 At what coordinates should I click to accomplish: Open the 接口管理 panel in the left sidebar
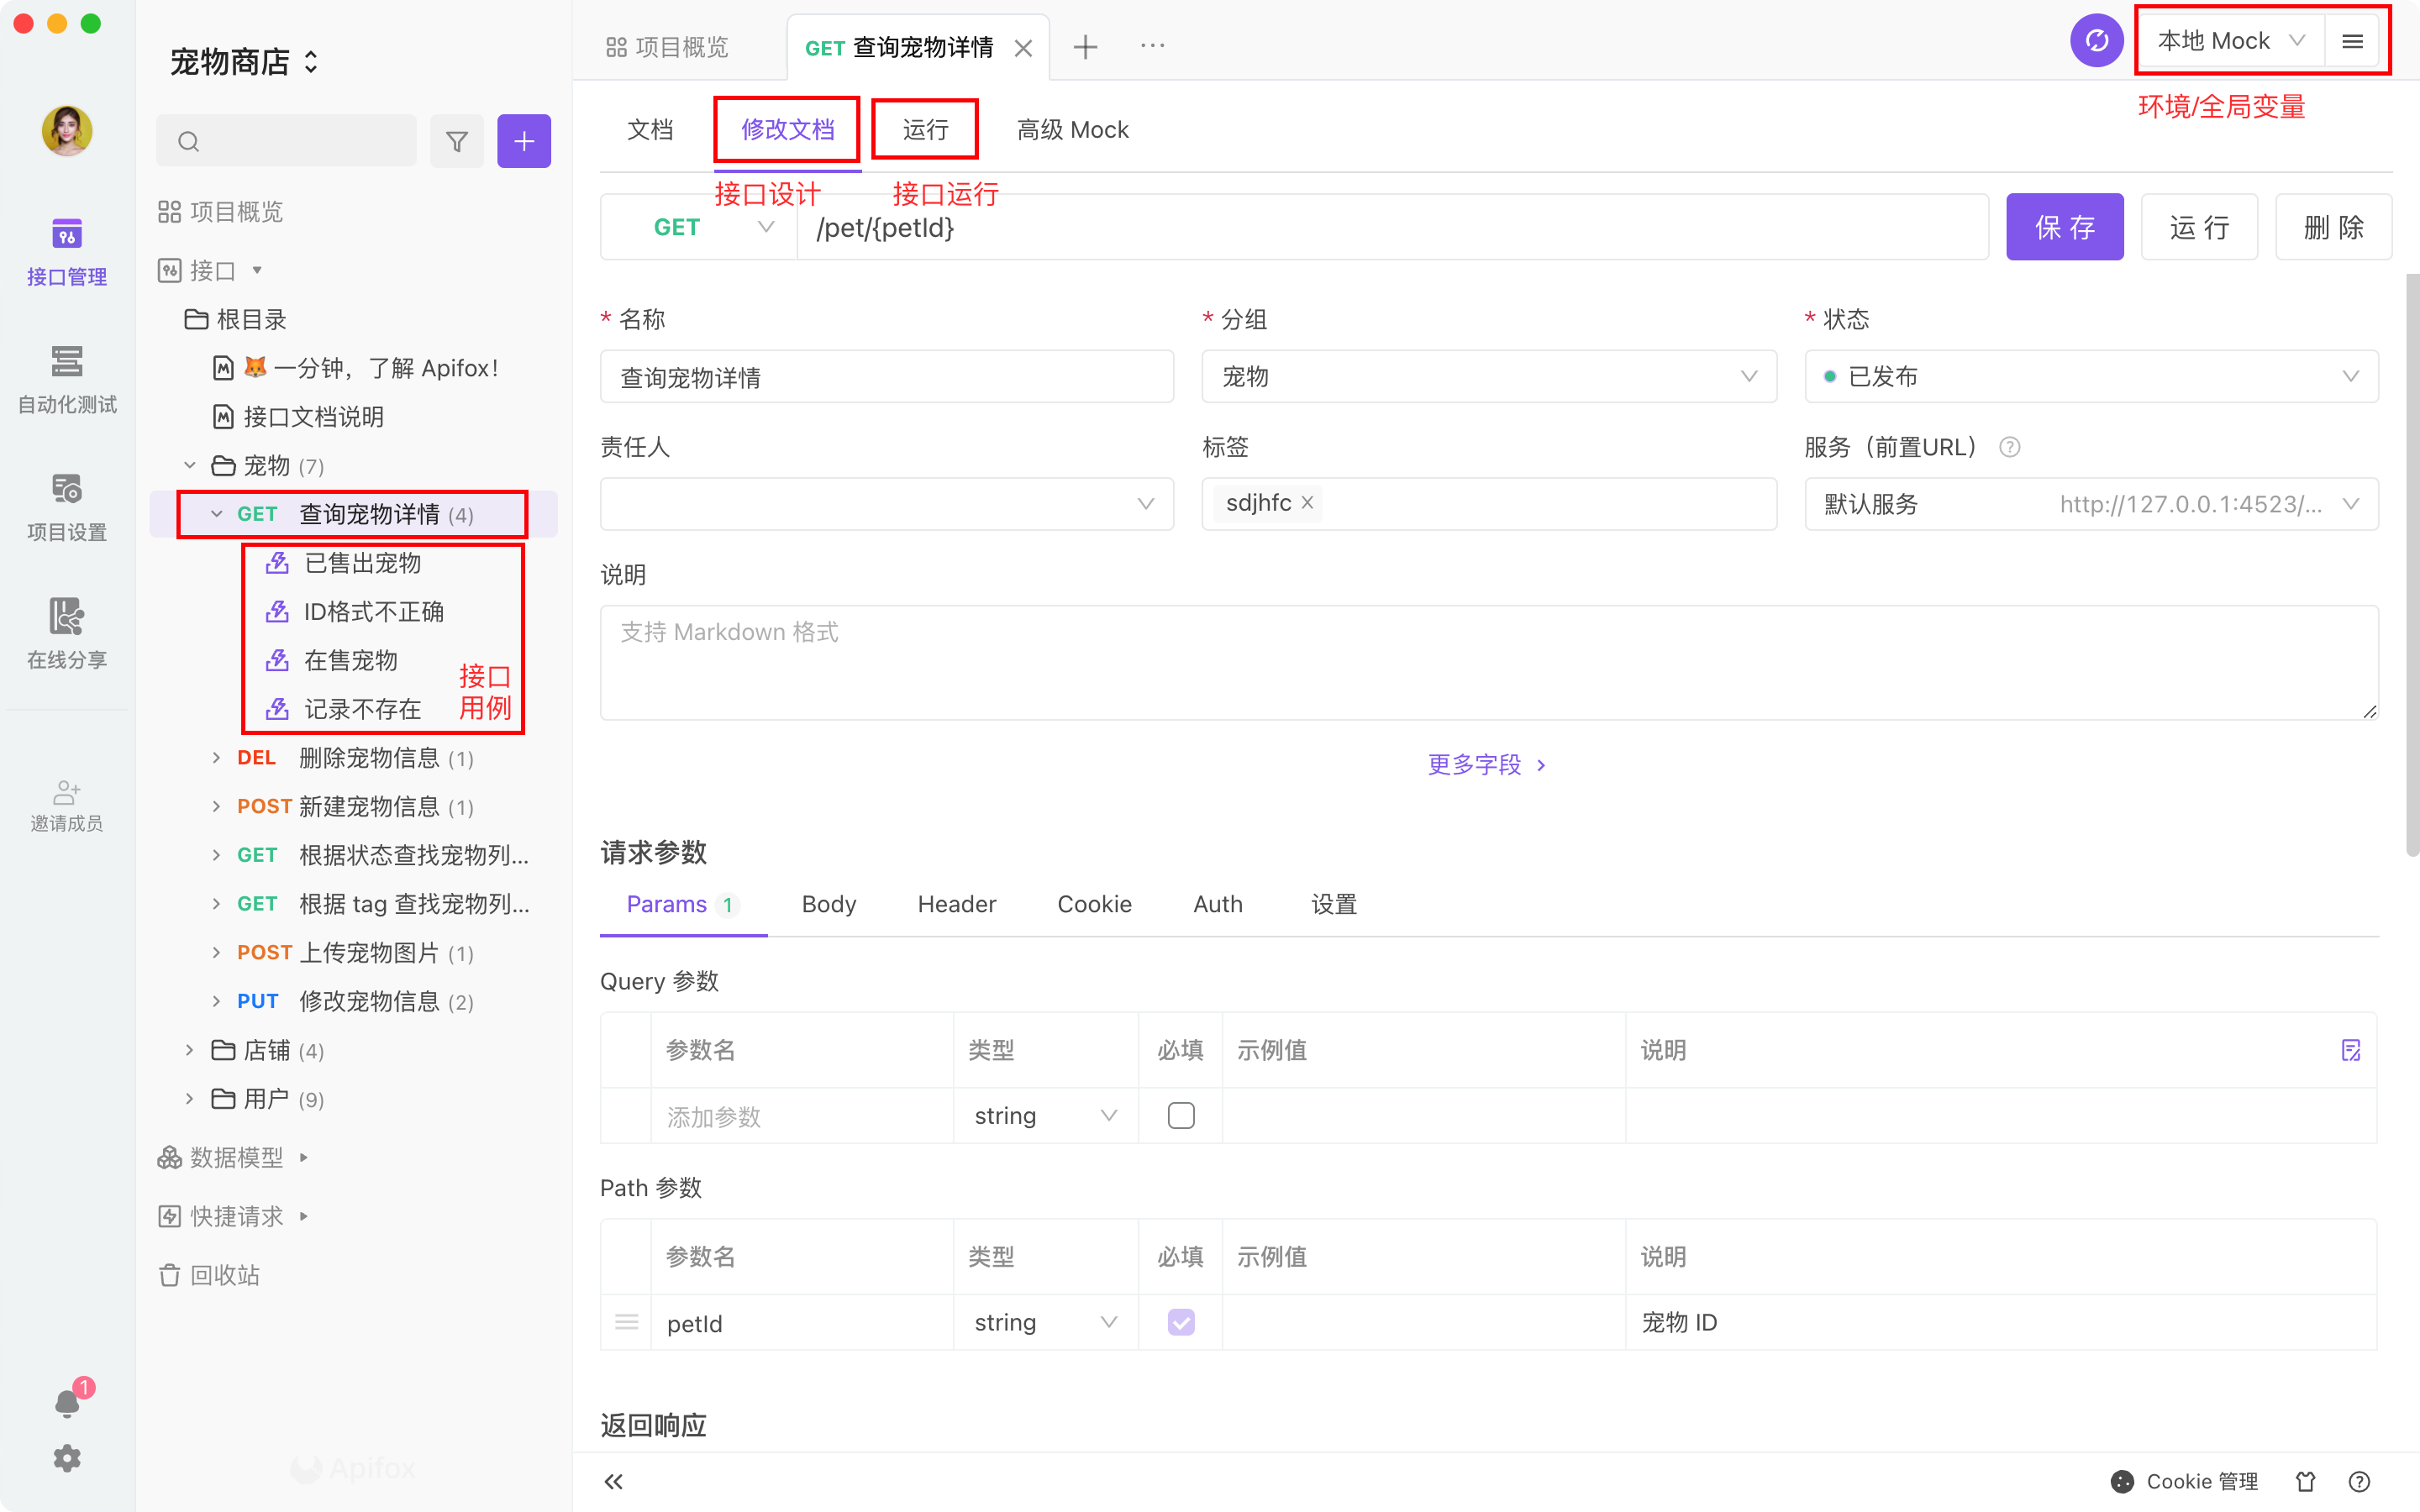tap(66, 250)
